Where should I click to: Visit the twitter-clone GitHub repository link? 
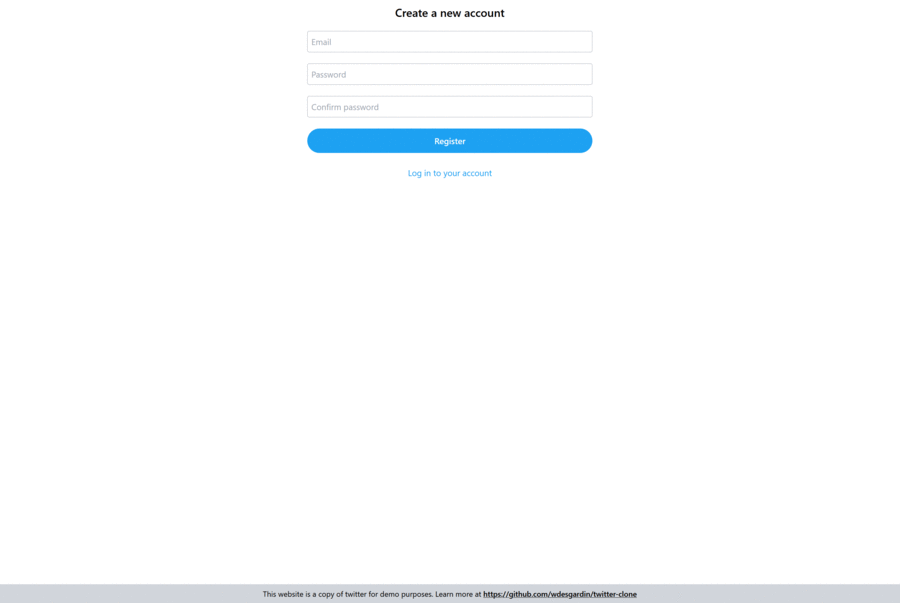pyautogui.click(x=560, y=594)
